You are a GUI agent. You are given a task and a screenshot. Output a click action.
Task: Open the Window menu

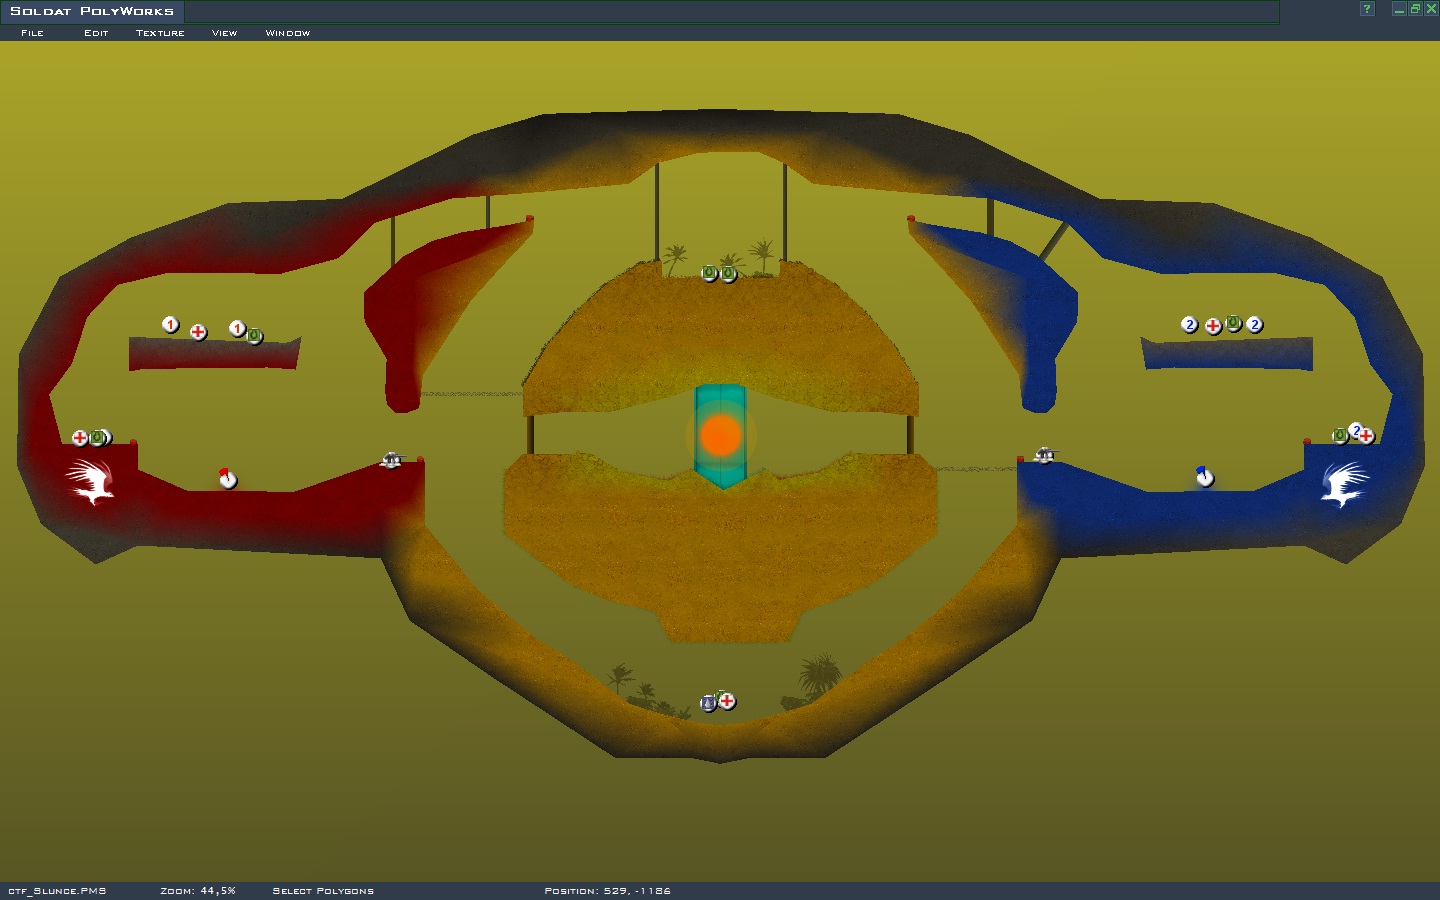coord(287,33)
